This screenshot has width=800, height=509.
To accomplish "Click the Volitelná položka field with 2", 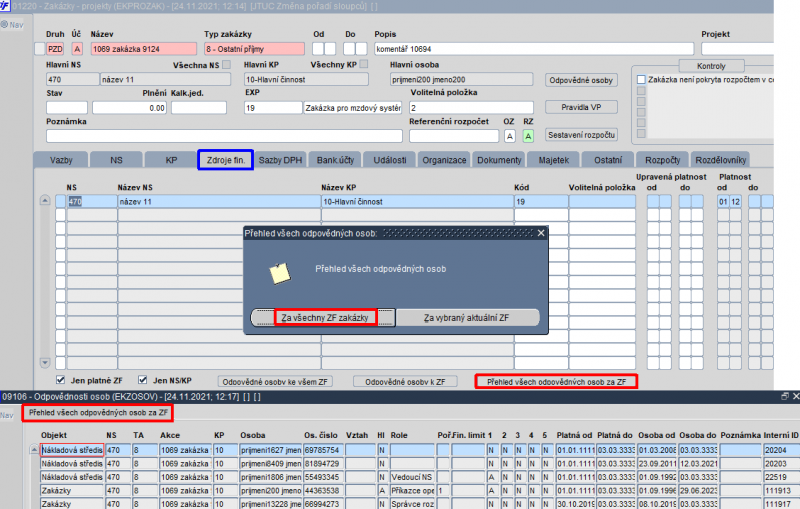I will point(471,108).
